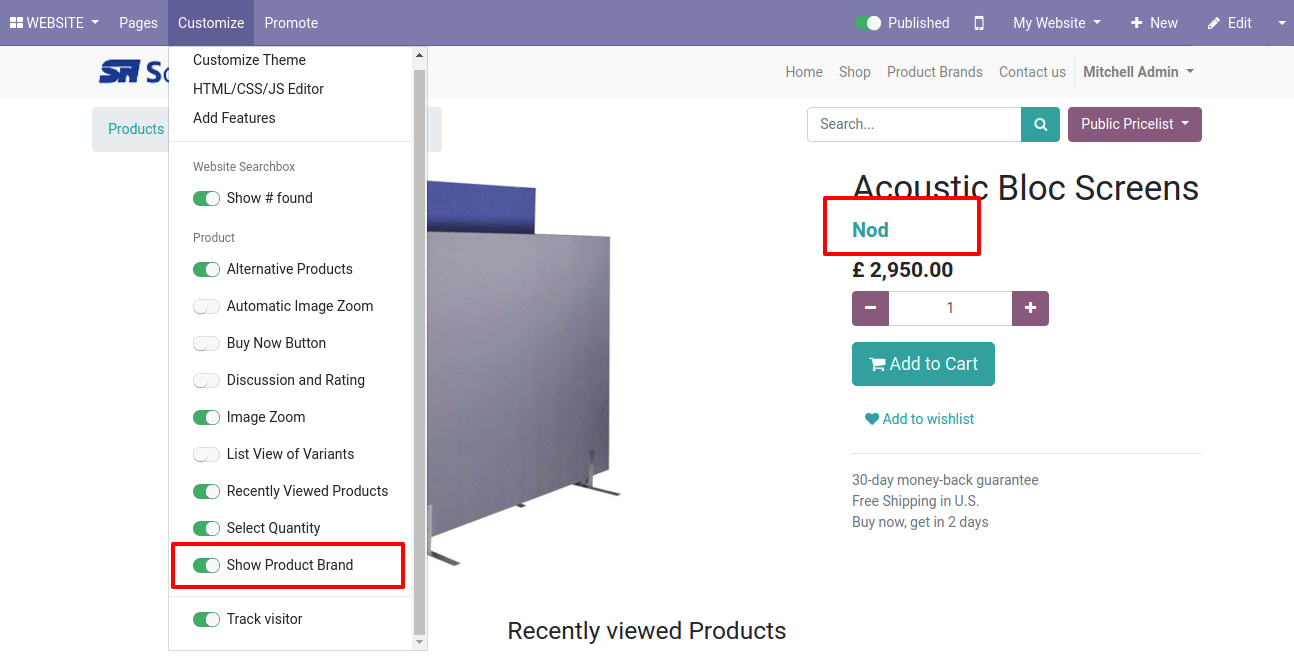Open the Mitchell Admin user menu
The width and height of the screenshot is (1294, 672).
(1137, 72)
